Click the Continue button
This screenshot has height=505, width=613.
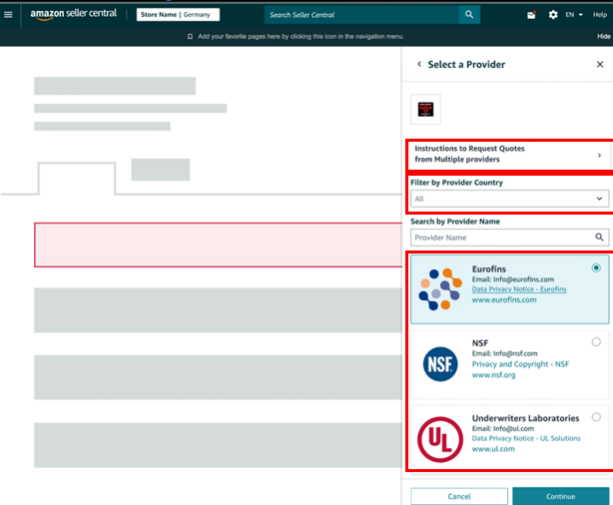coord(561,496)
